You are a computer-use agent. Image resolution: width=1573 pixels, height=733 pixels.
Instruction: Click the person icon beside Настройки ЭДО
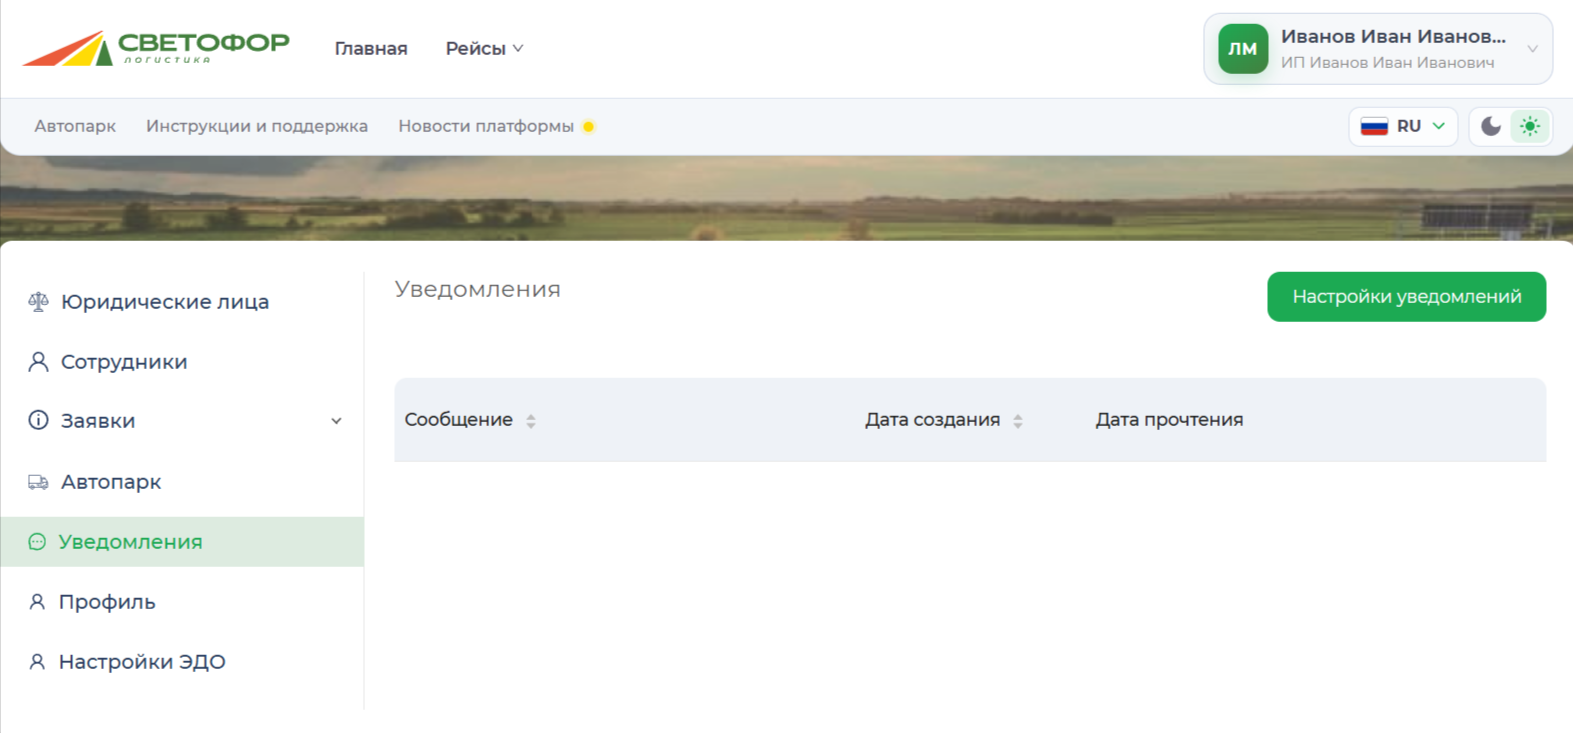[x=37, y=662]
